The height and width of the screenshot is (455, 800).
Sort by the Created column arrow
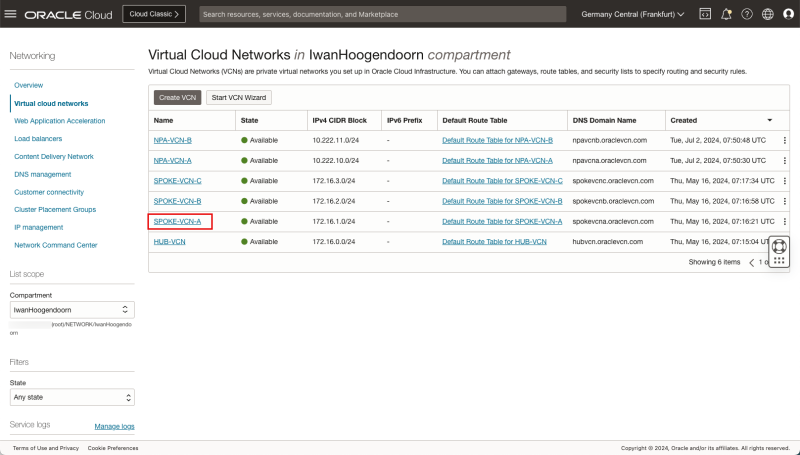(x=769, y=120)
